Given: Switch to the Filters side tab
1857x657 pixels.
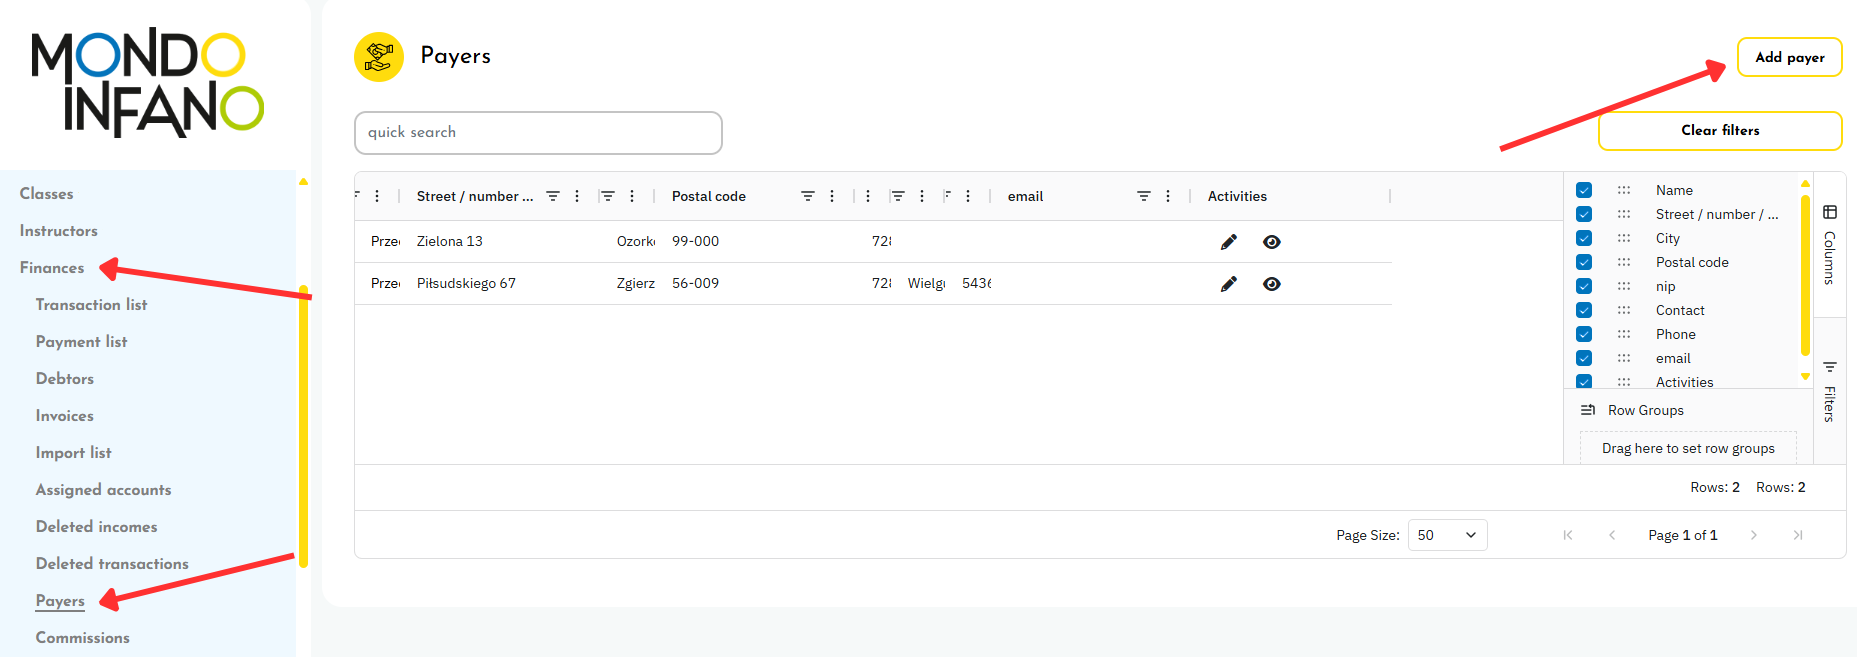Looking at the screenshot, I should (x=1829, y=392).
